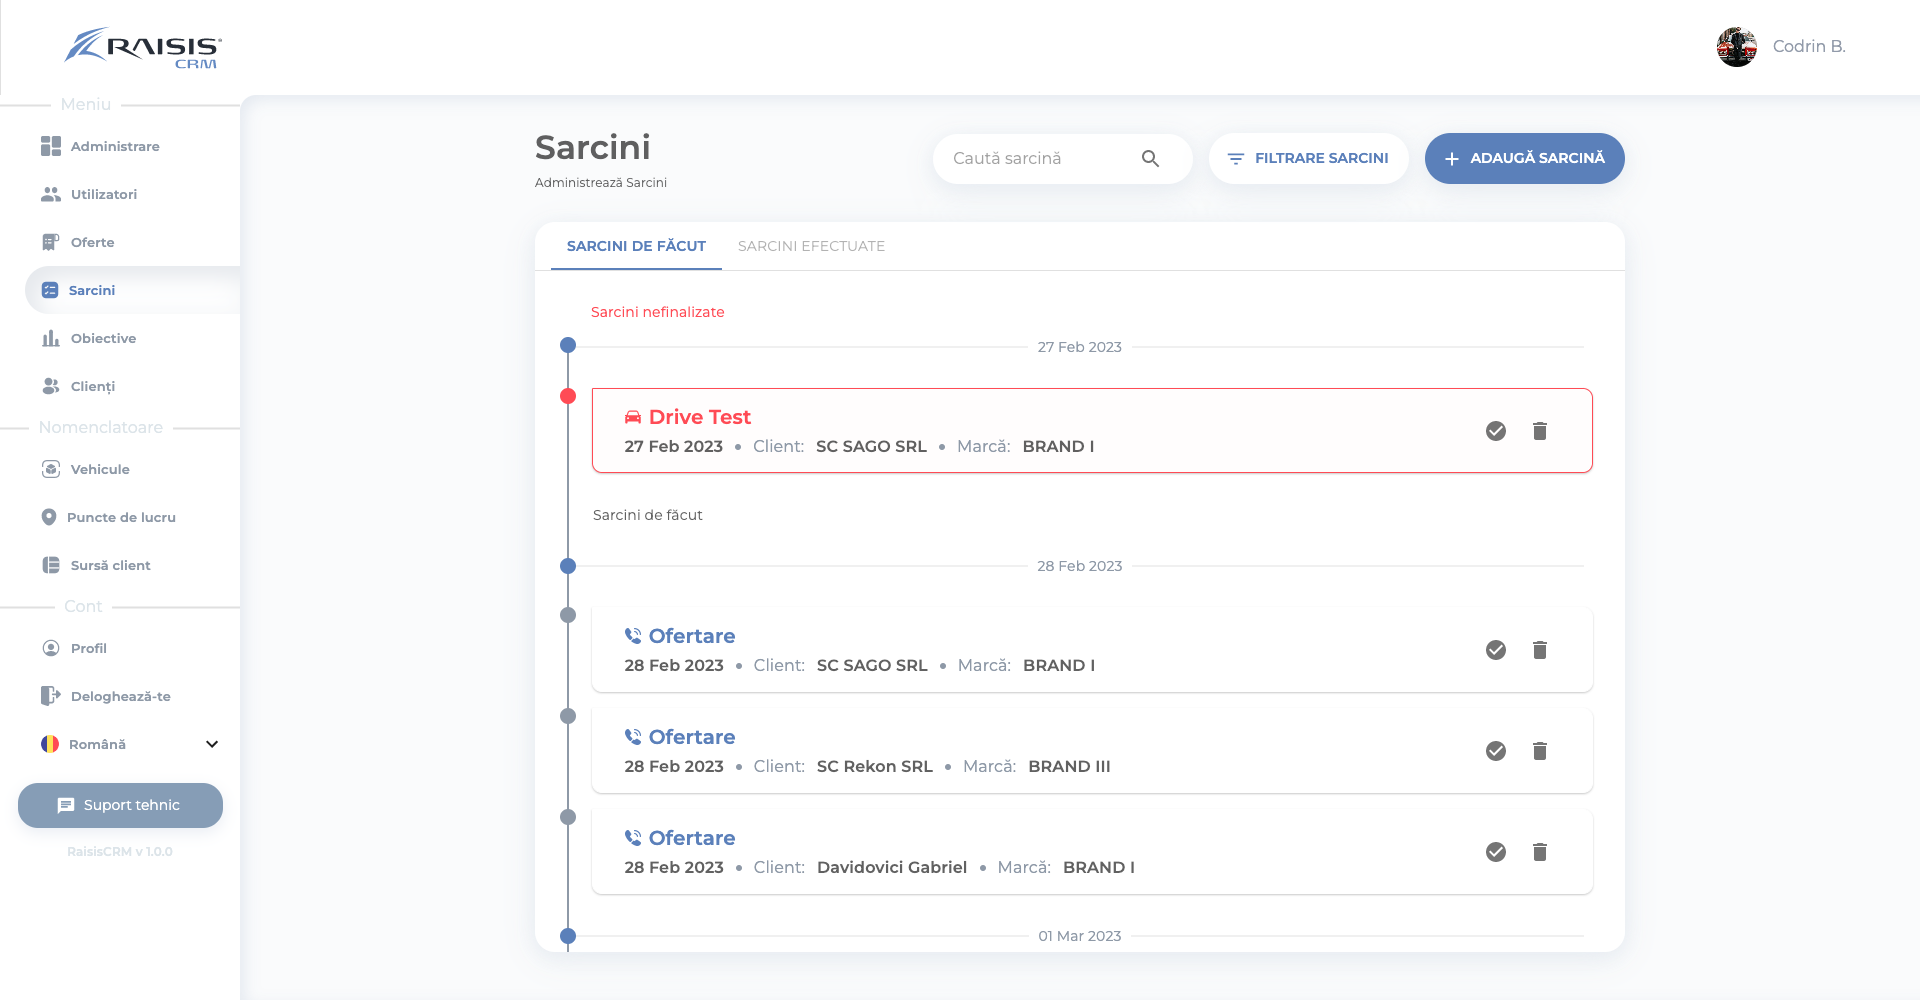Switch to Sarcini Efectuate tab

811,246
